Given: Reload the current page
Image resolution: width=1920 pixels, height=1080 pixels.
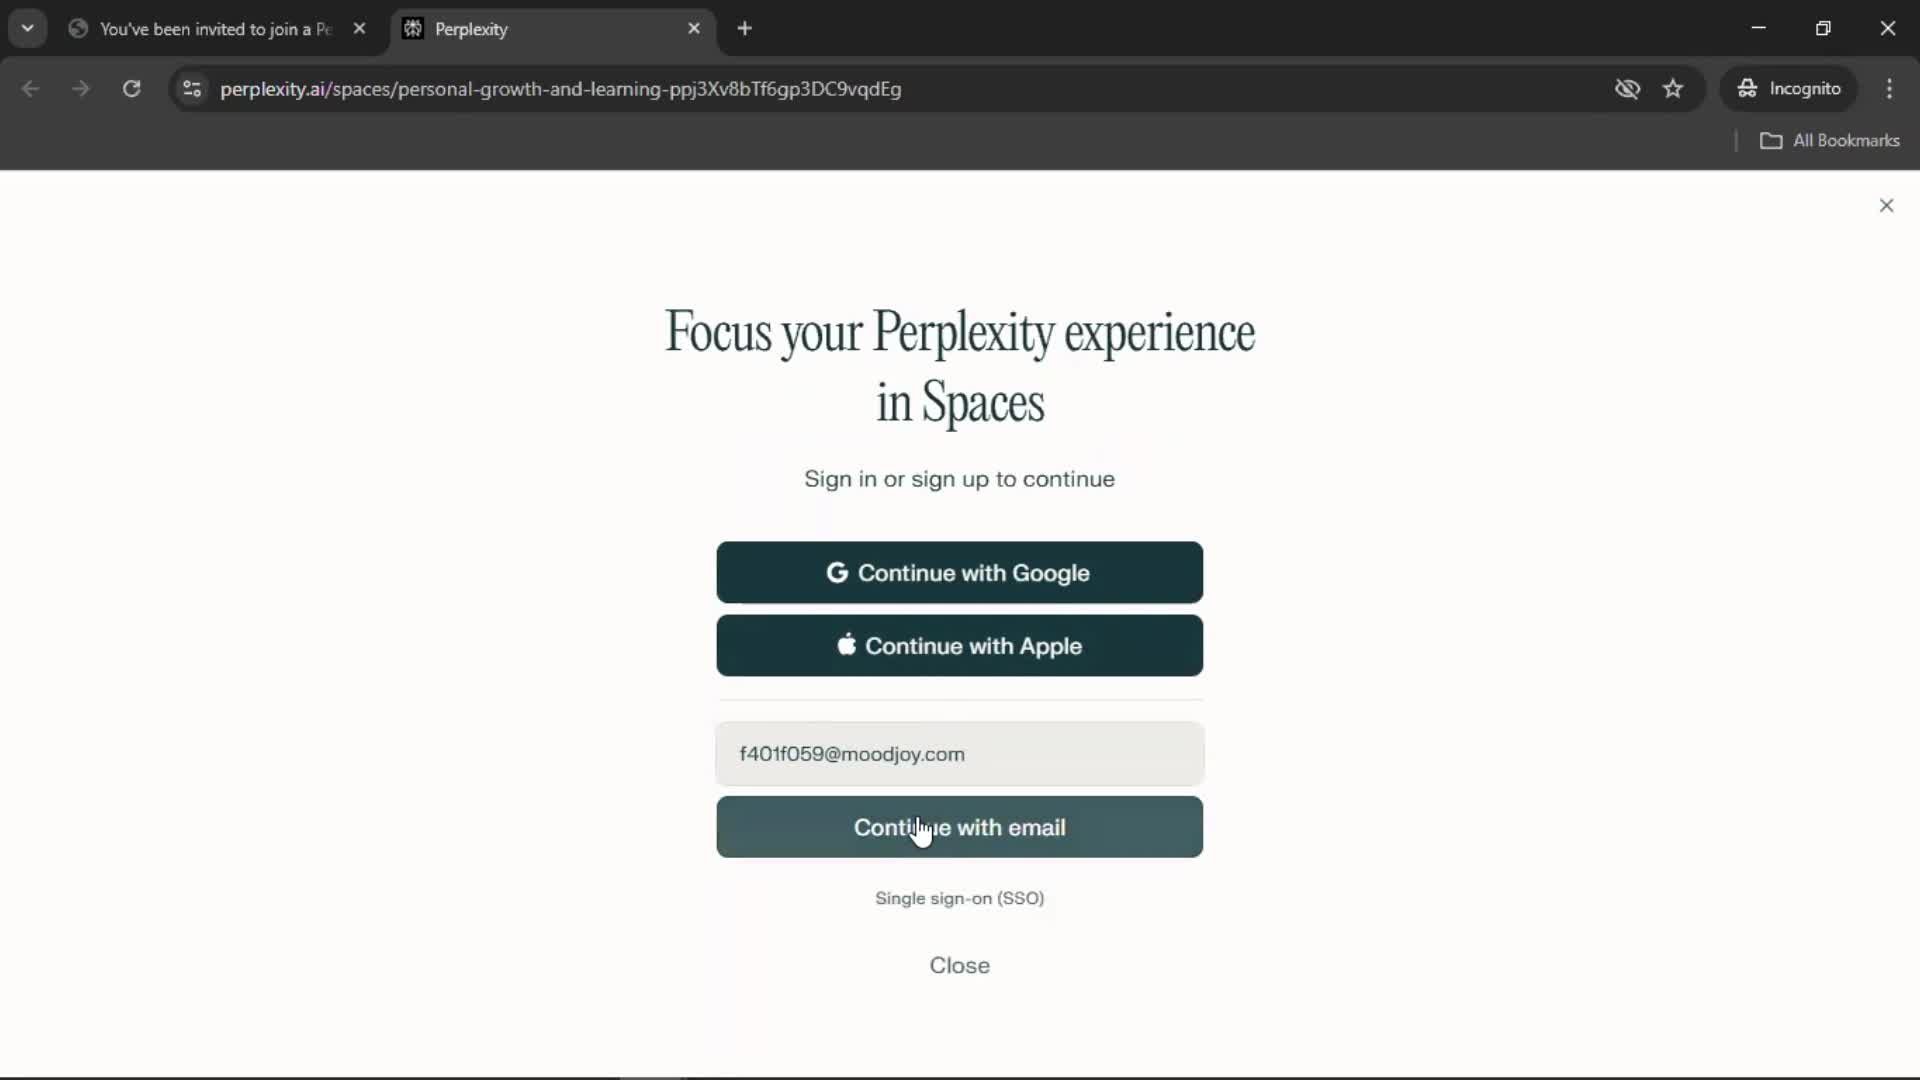Looking at the screenshot, I should point(131,89).
